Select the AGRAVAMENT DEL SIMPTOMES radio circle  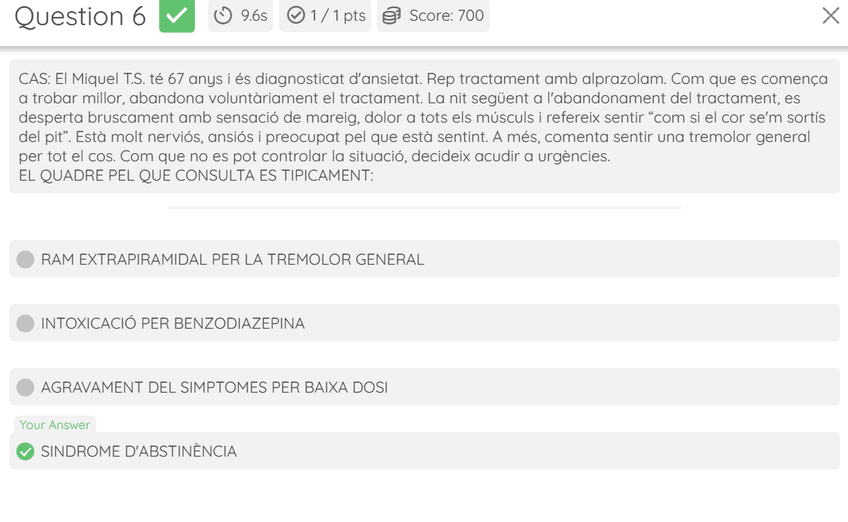pos(26,388)
